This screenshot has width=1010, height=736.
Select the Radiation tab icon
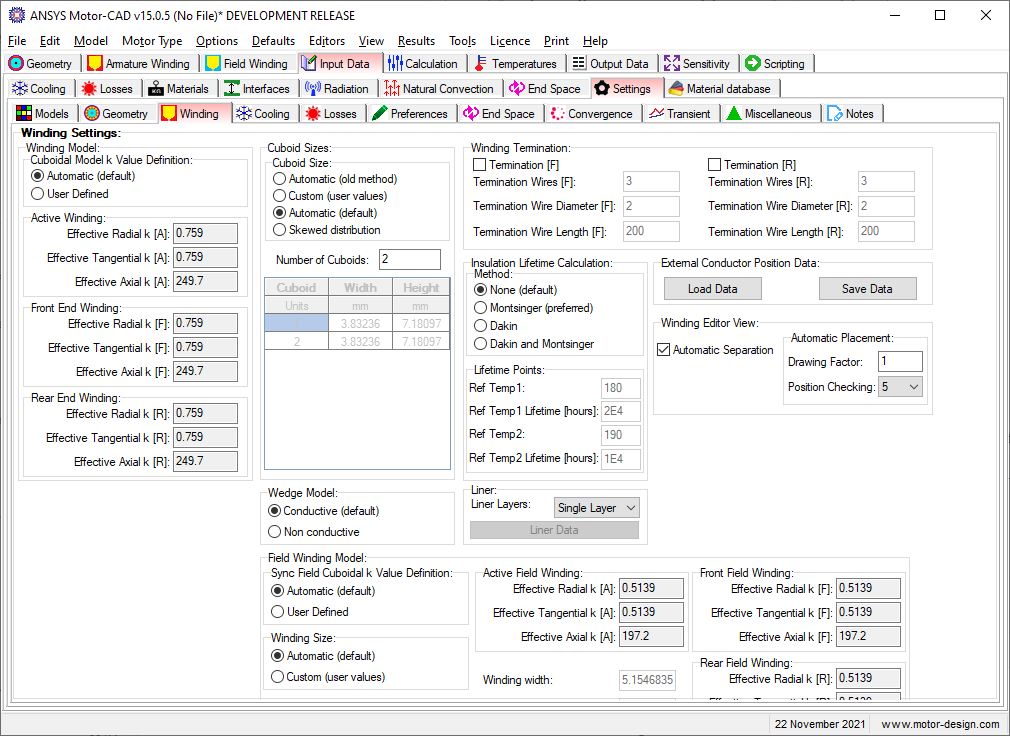pos(312,89)
